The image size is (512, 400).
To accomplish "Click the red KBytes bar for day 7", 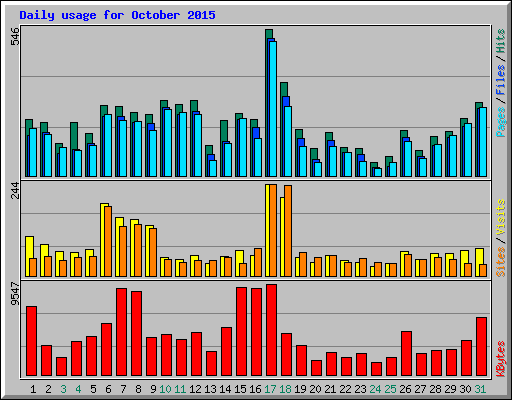I will pyautogui.click(x=121, y=332).
